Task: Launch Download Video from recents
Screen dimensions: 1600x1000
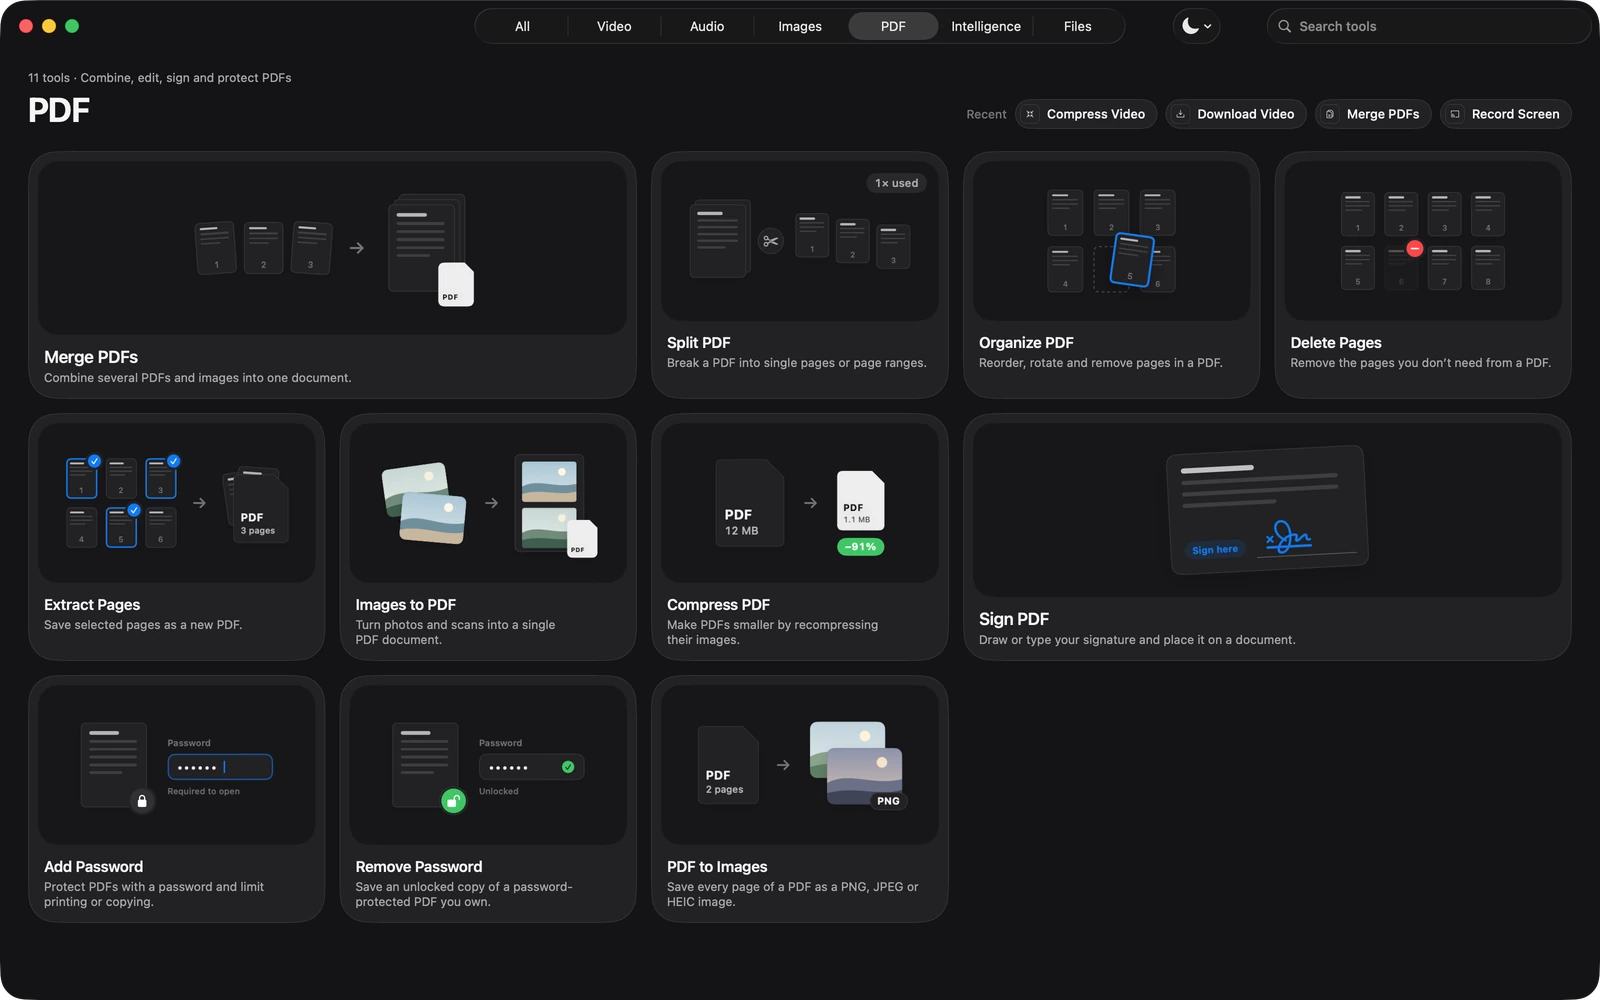Action: click(1236, 114)
